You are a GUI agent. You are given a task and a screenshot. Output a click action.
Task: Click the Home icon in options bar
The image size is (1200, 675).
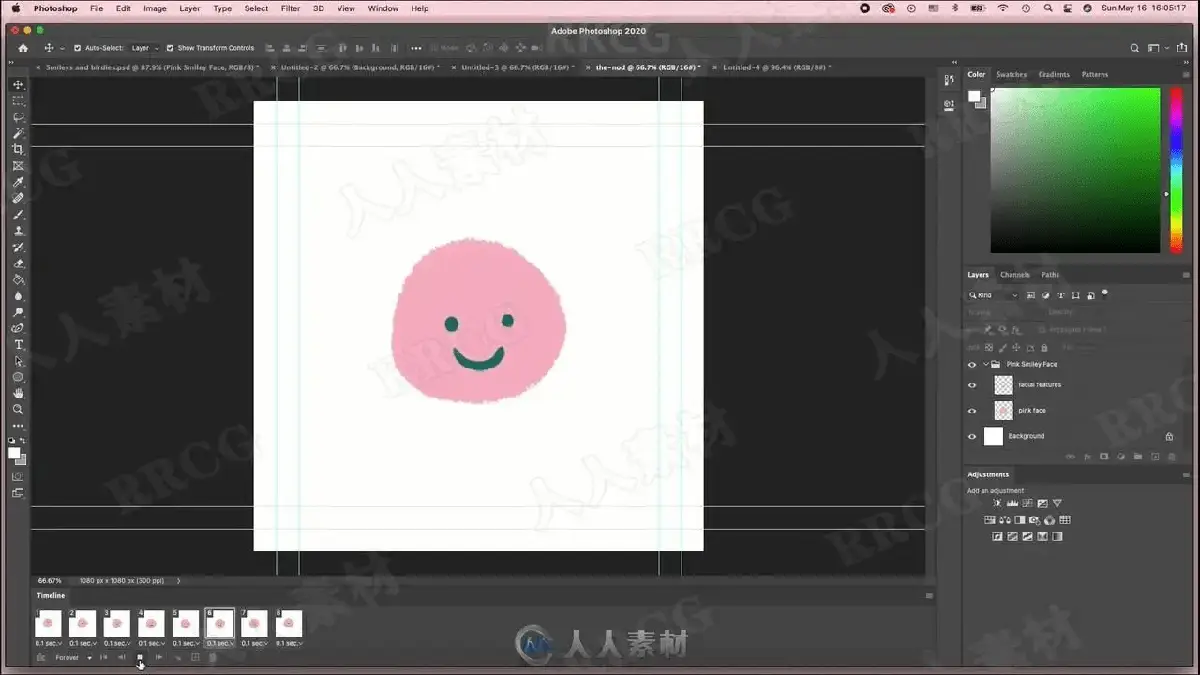[23, 48]
